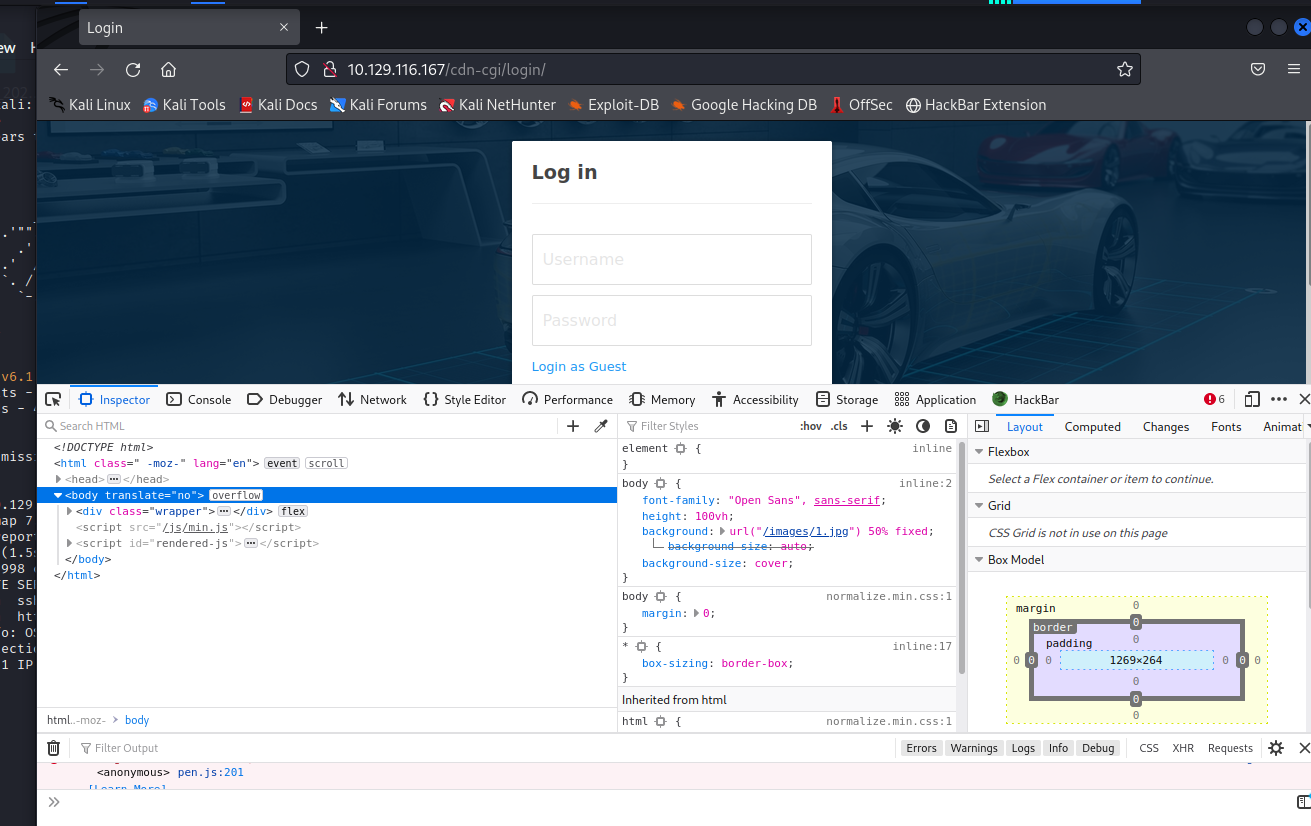Image resolution: width=1311 pixels, height=826 pixels.
Task: Reload the page with the refresh icon
Action: coord(133,69)
